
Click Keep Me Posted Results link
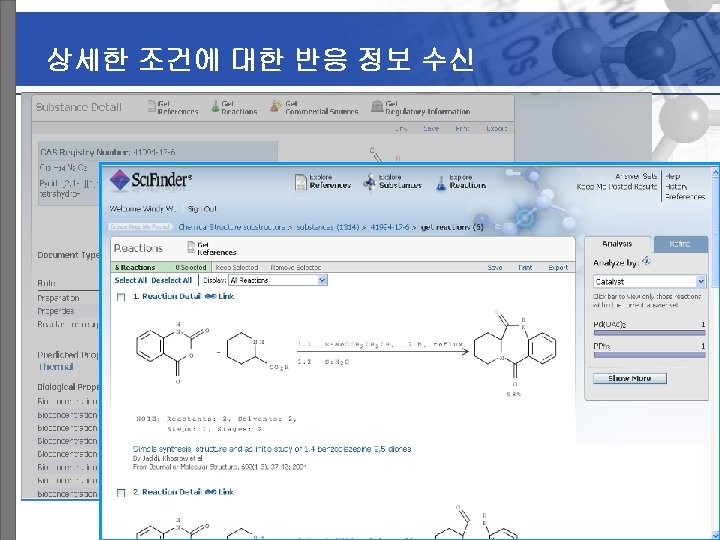tap(617, 186)
